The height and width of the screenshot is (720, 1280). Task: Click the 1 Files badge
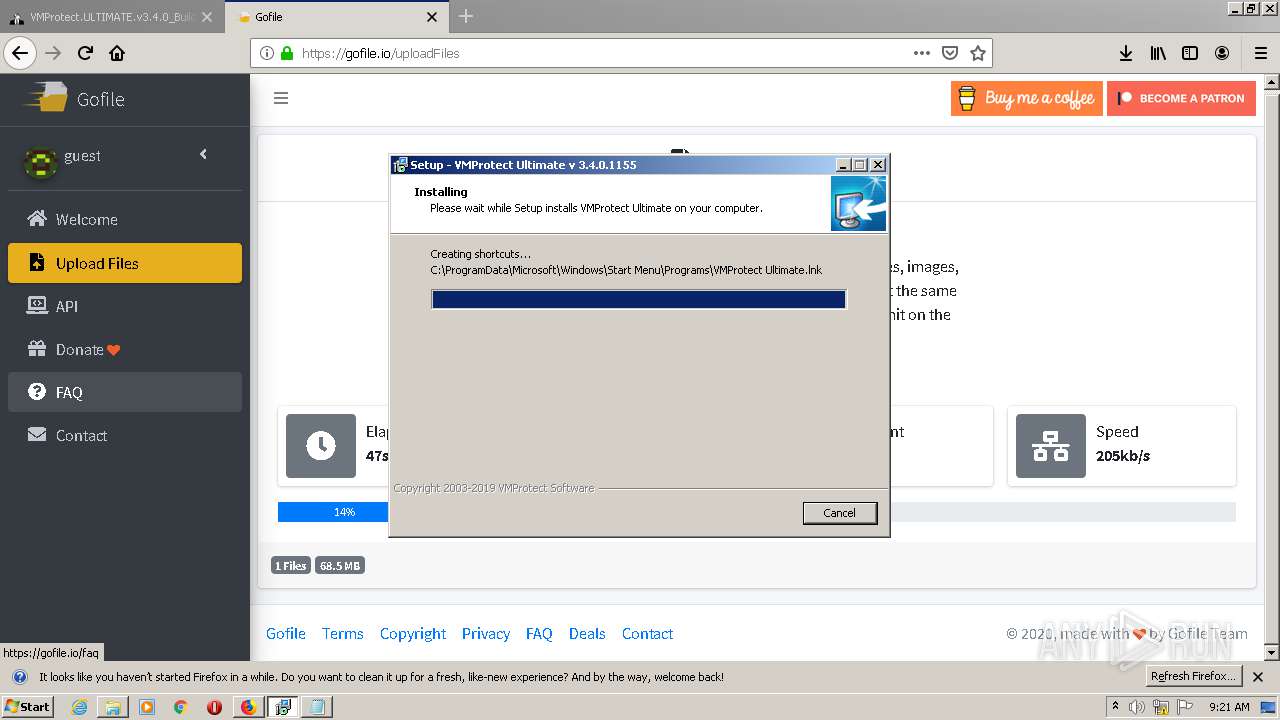click(x=291, y=566)
